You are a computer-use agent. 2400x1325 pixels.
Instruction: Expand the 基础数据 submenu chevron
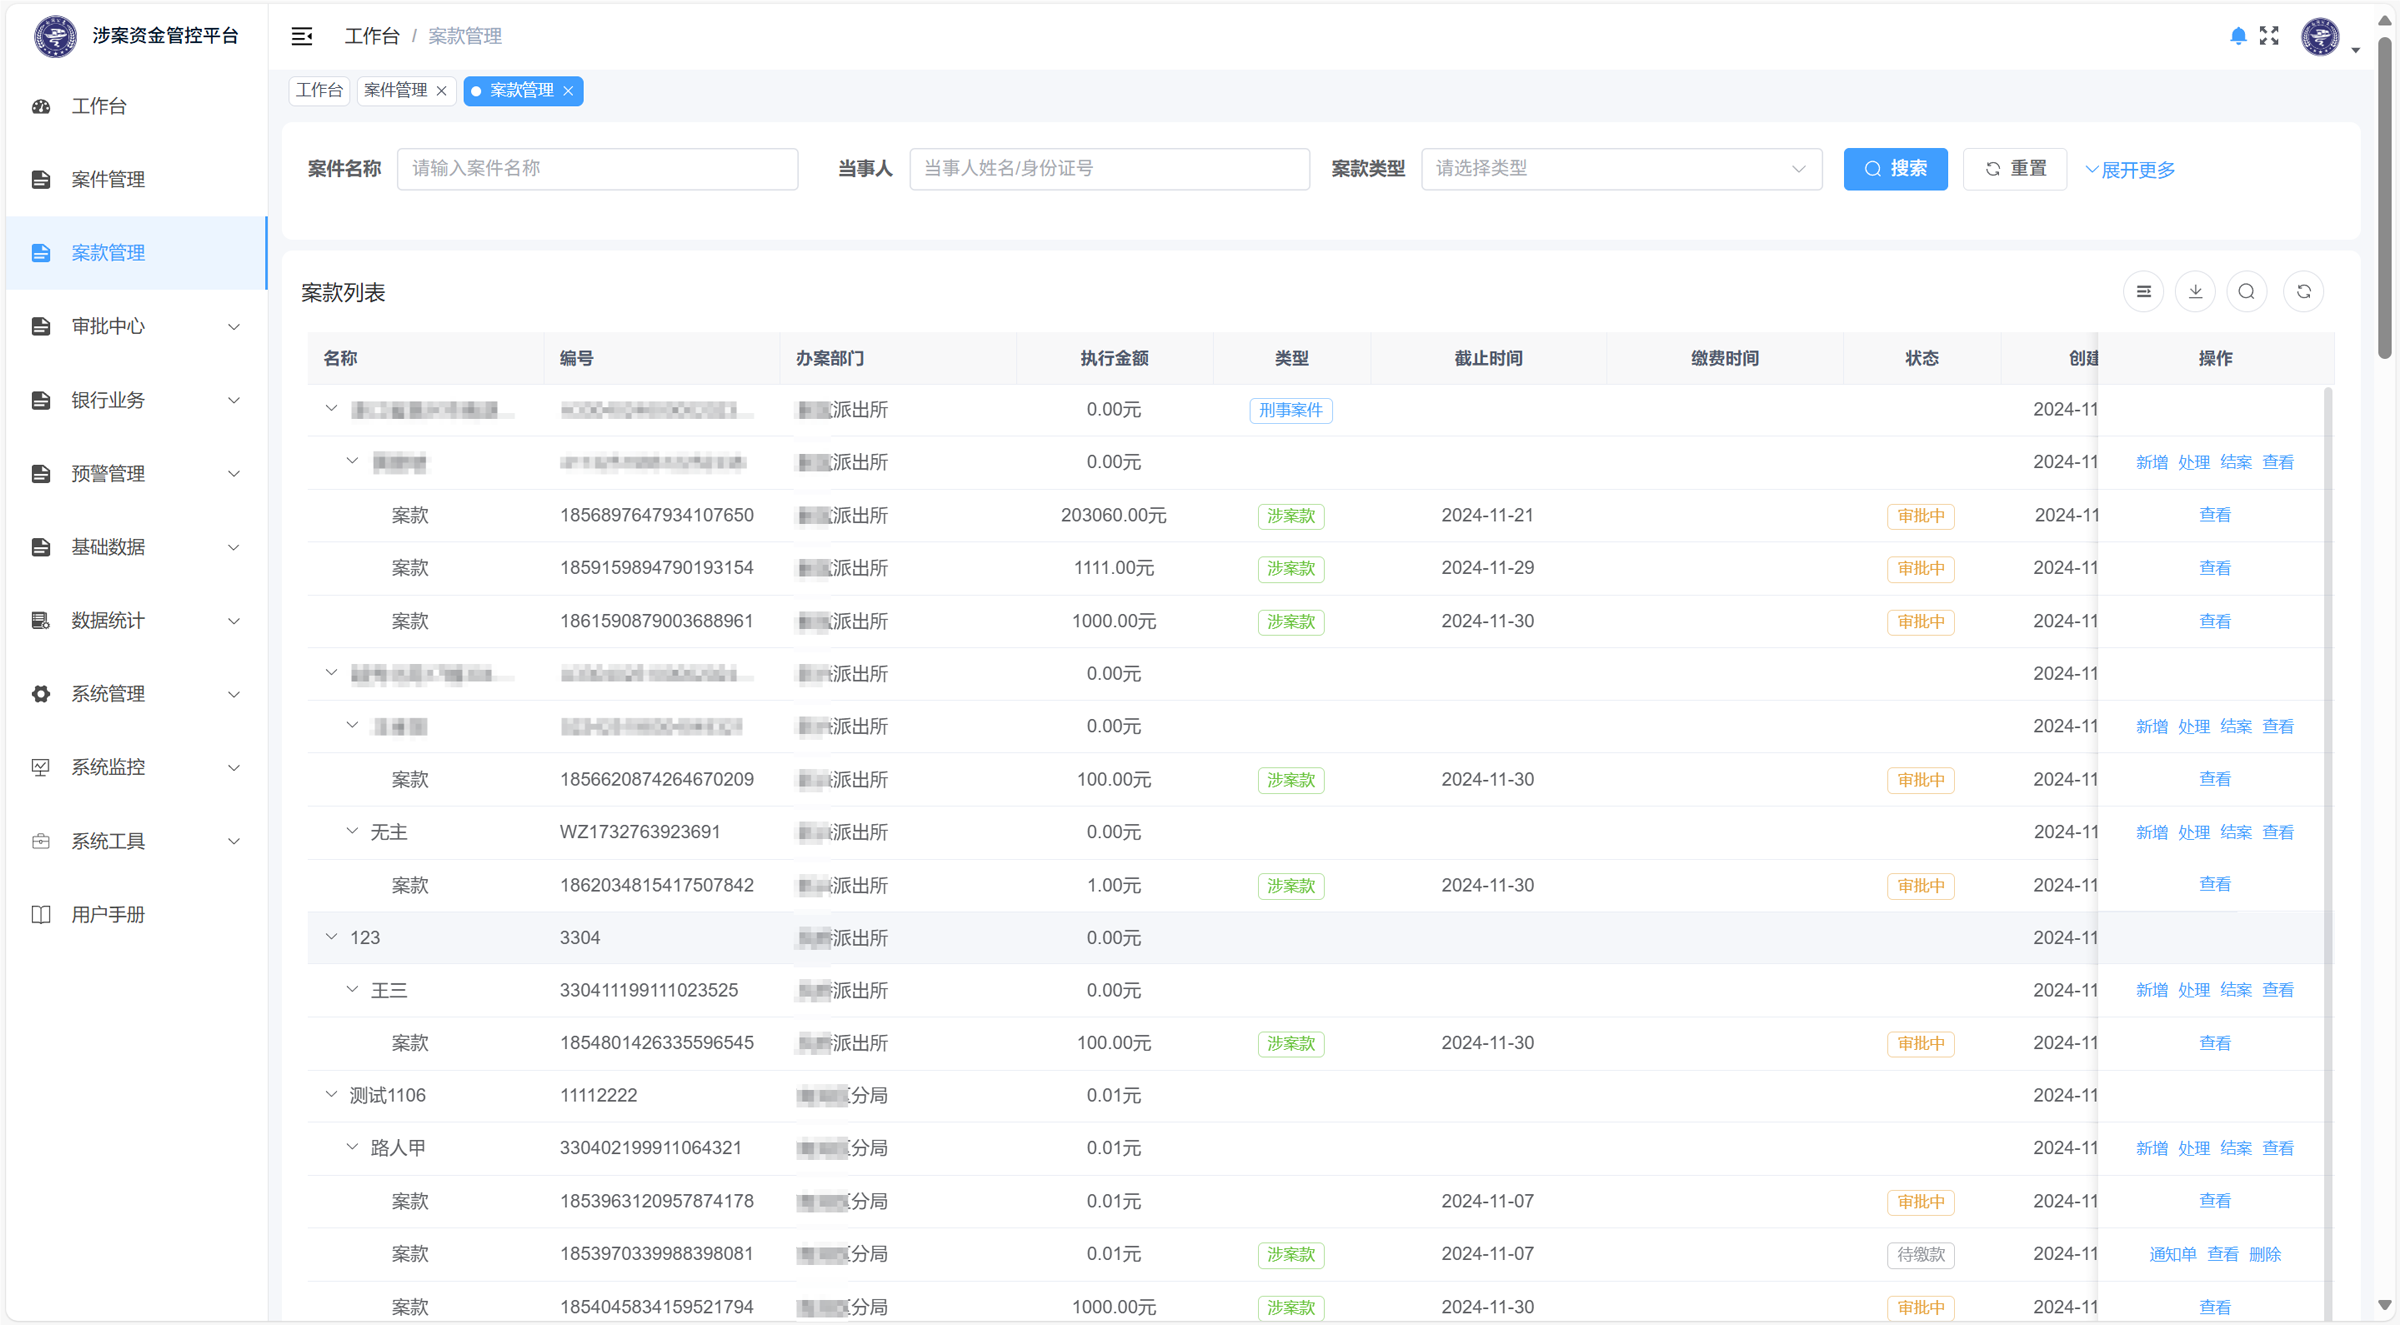pyautogui.click(x=234, y=547)
